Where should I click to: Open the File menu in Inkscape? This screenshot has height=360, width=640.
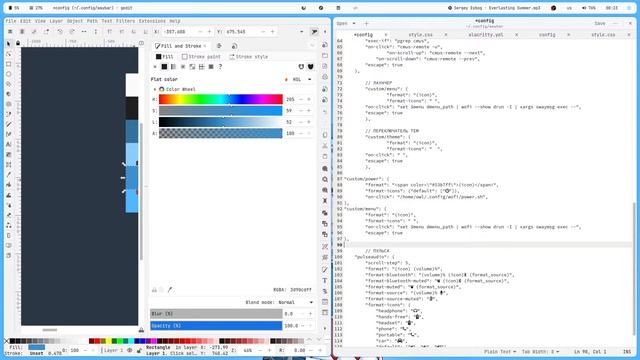(x=11, y=21)
